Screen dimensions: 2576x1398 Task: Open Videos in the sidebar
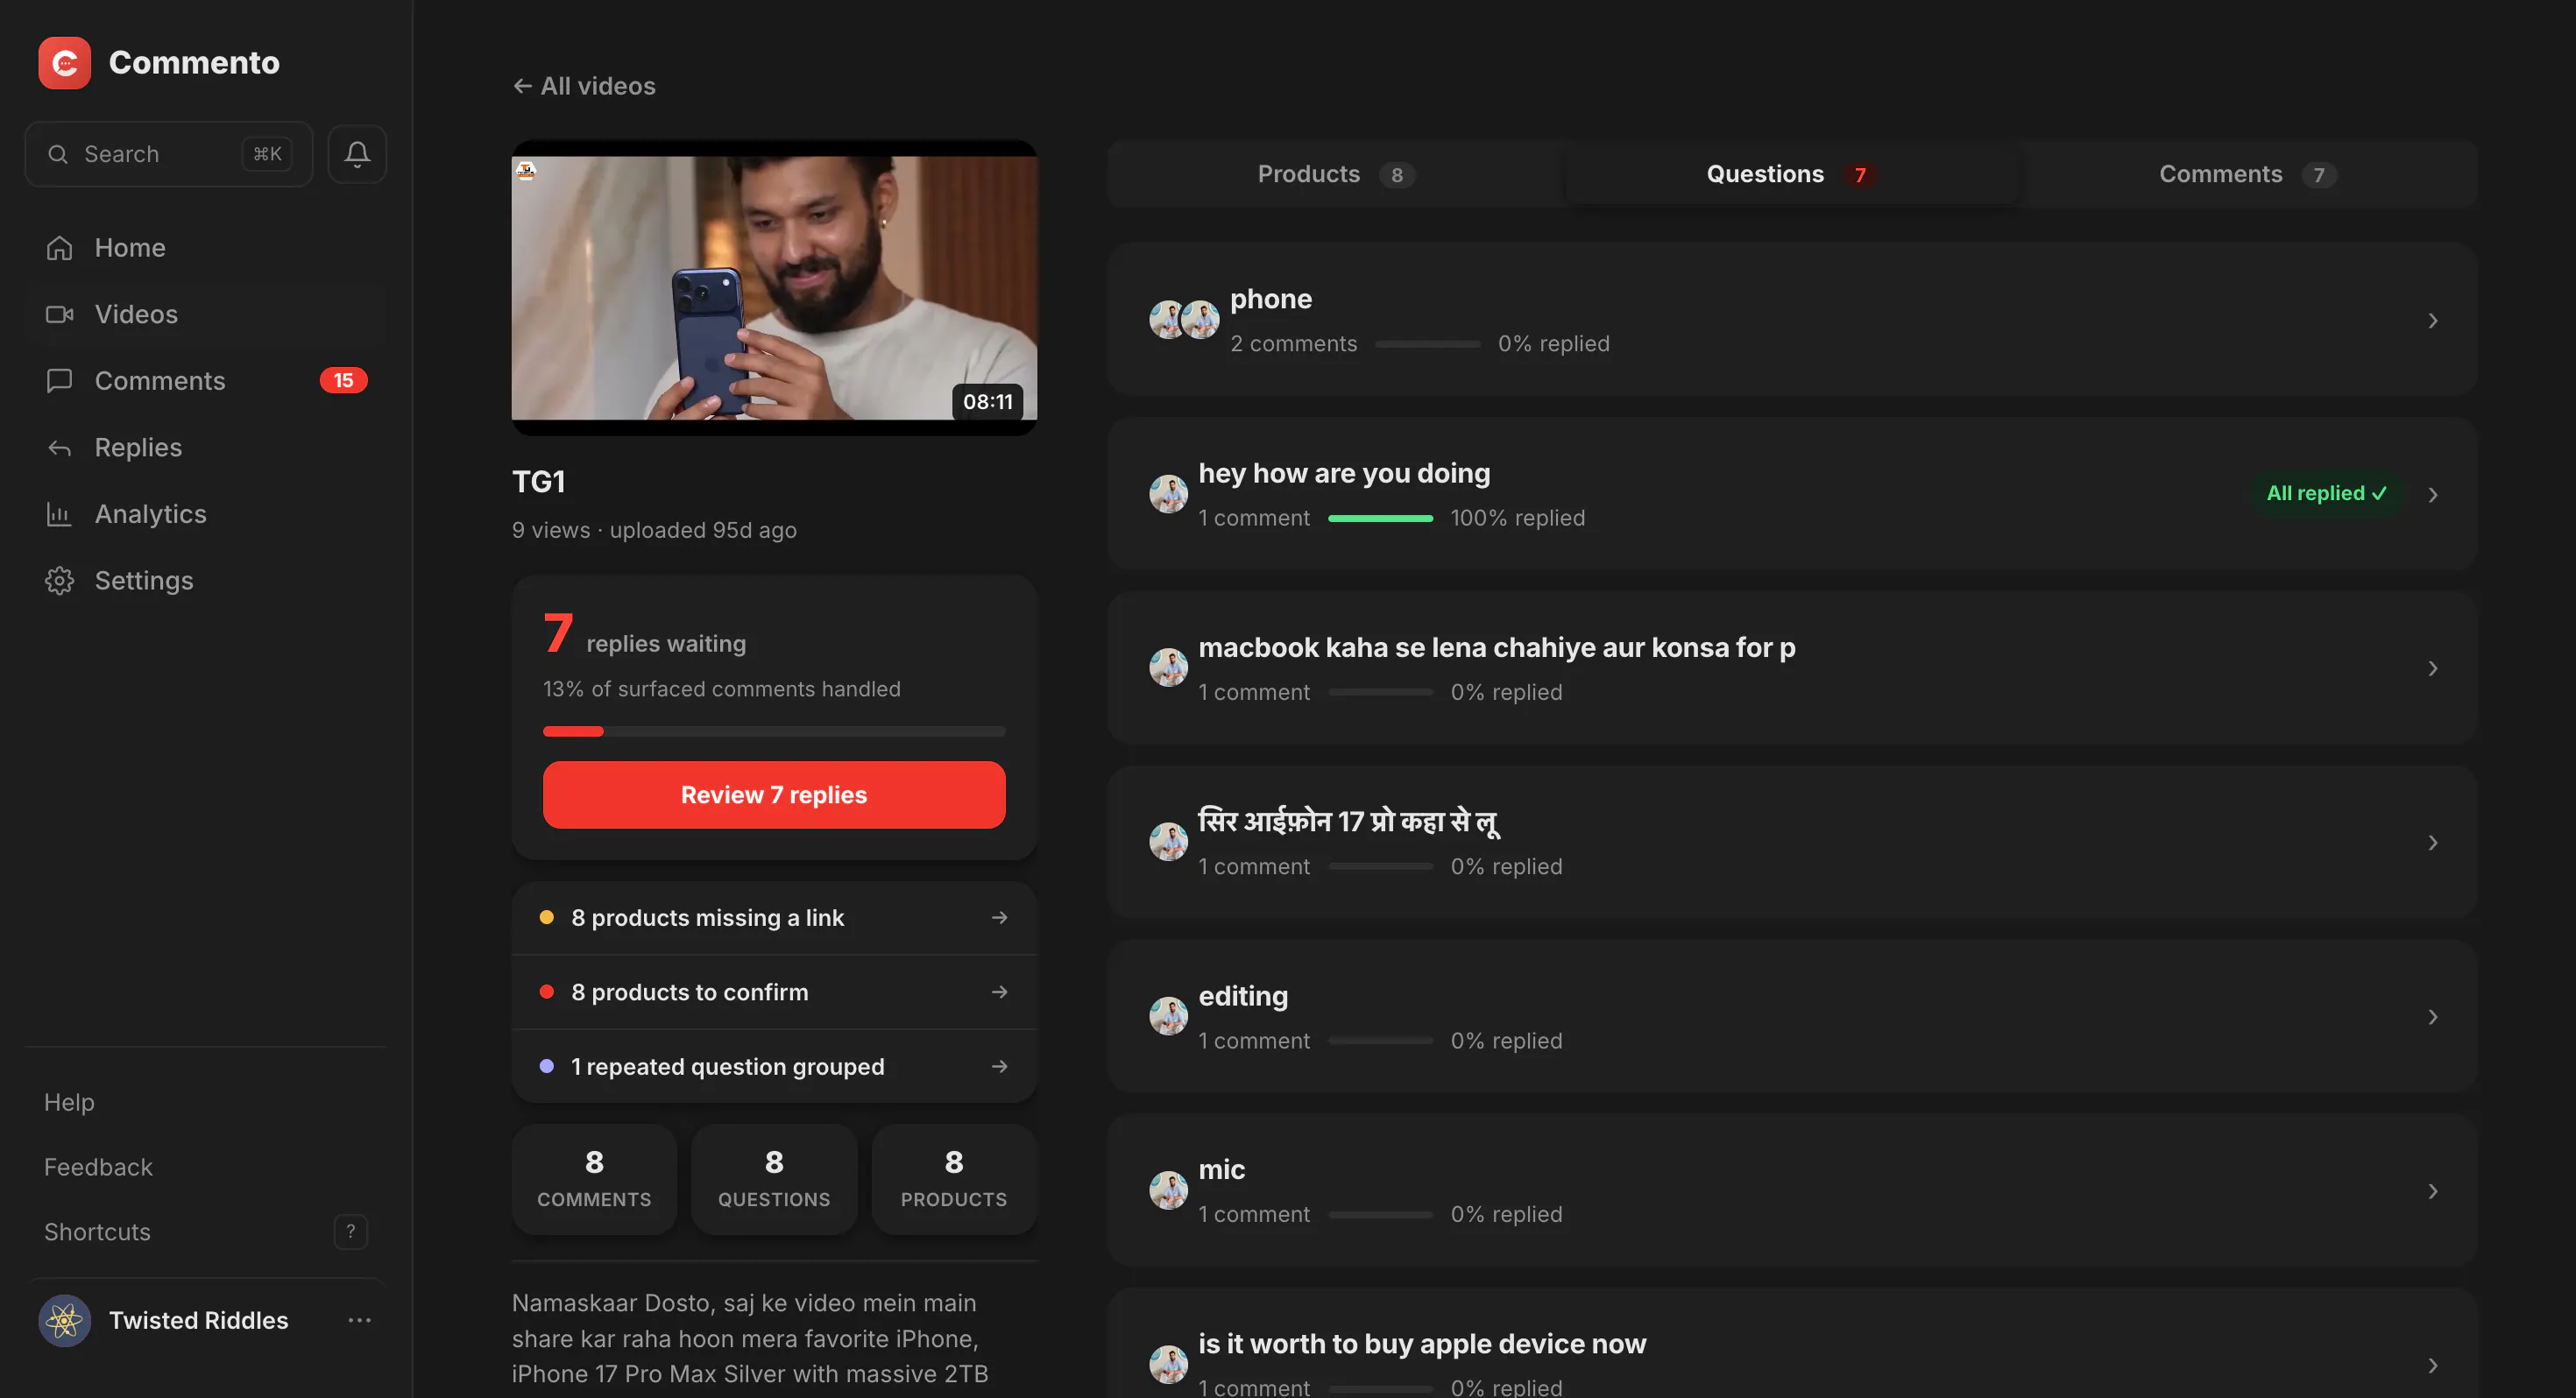tap(206, 314)
